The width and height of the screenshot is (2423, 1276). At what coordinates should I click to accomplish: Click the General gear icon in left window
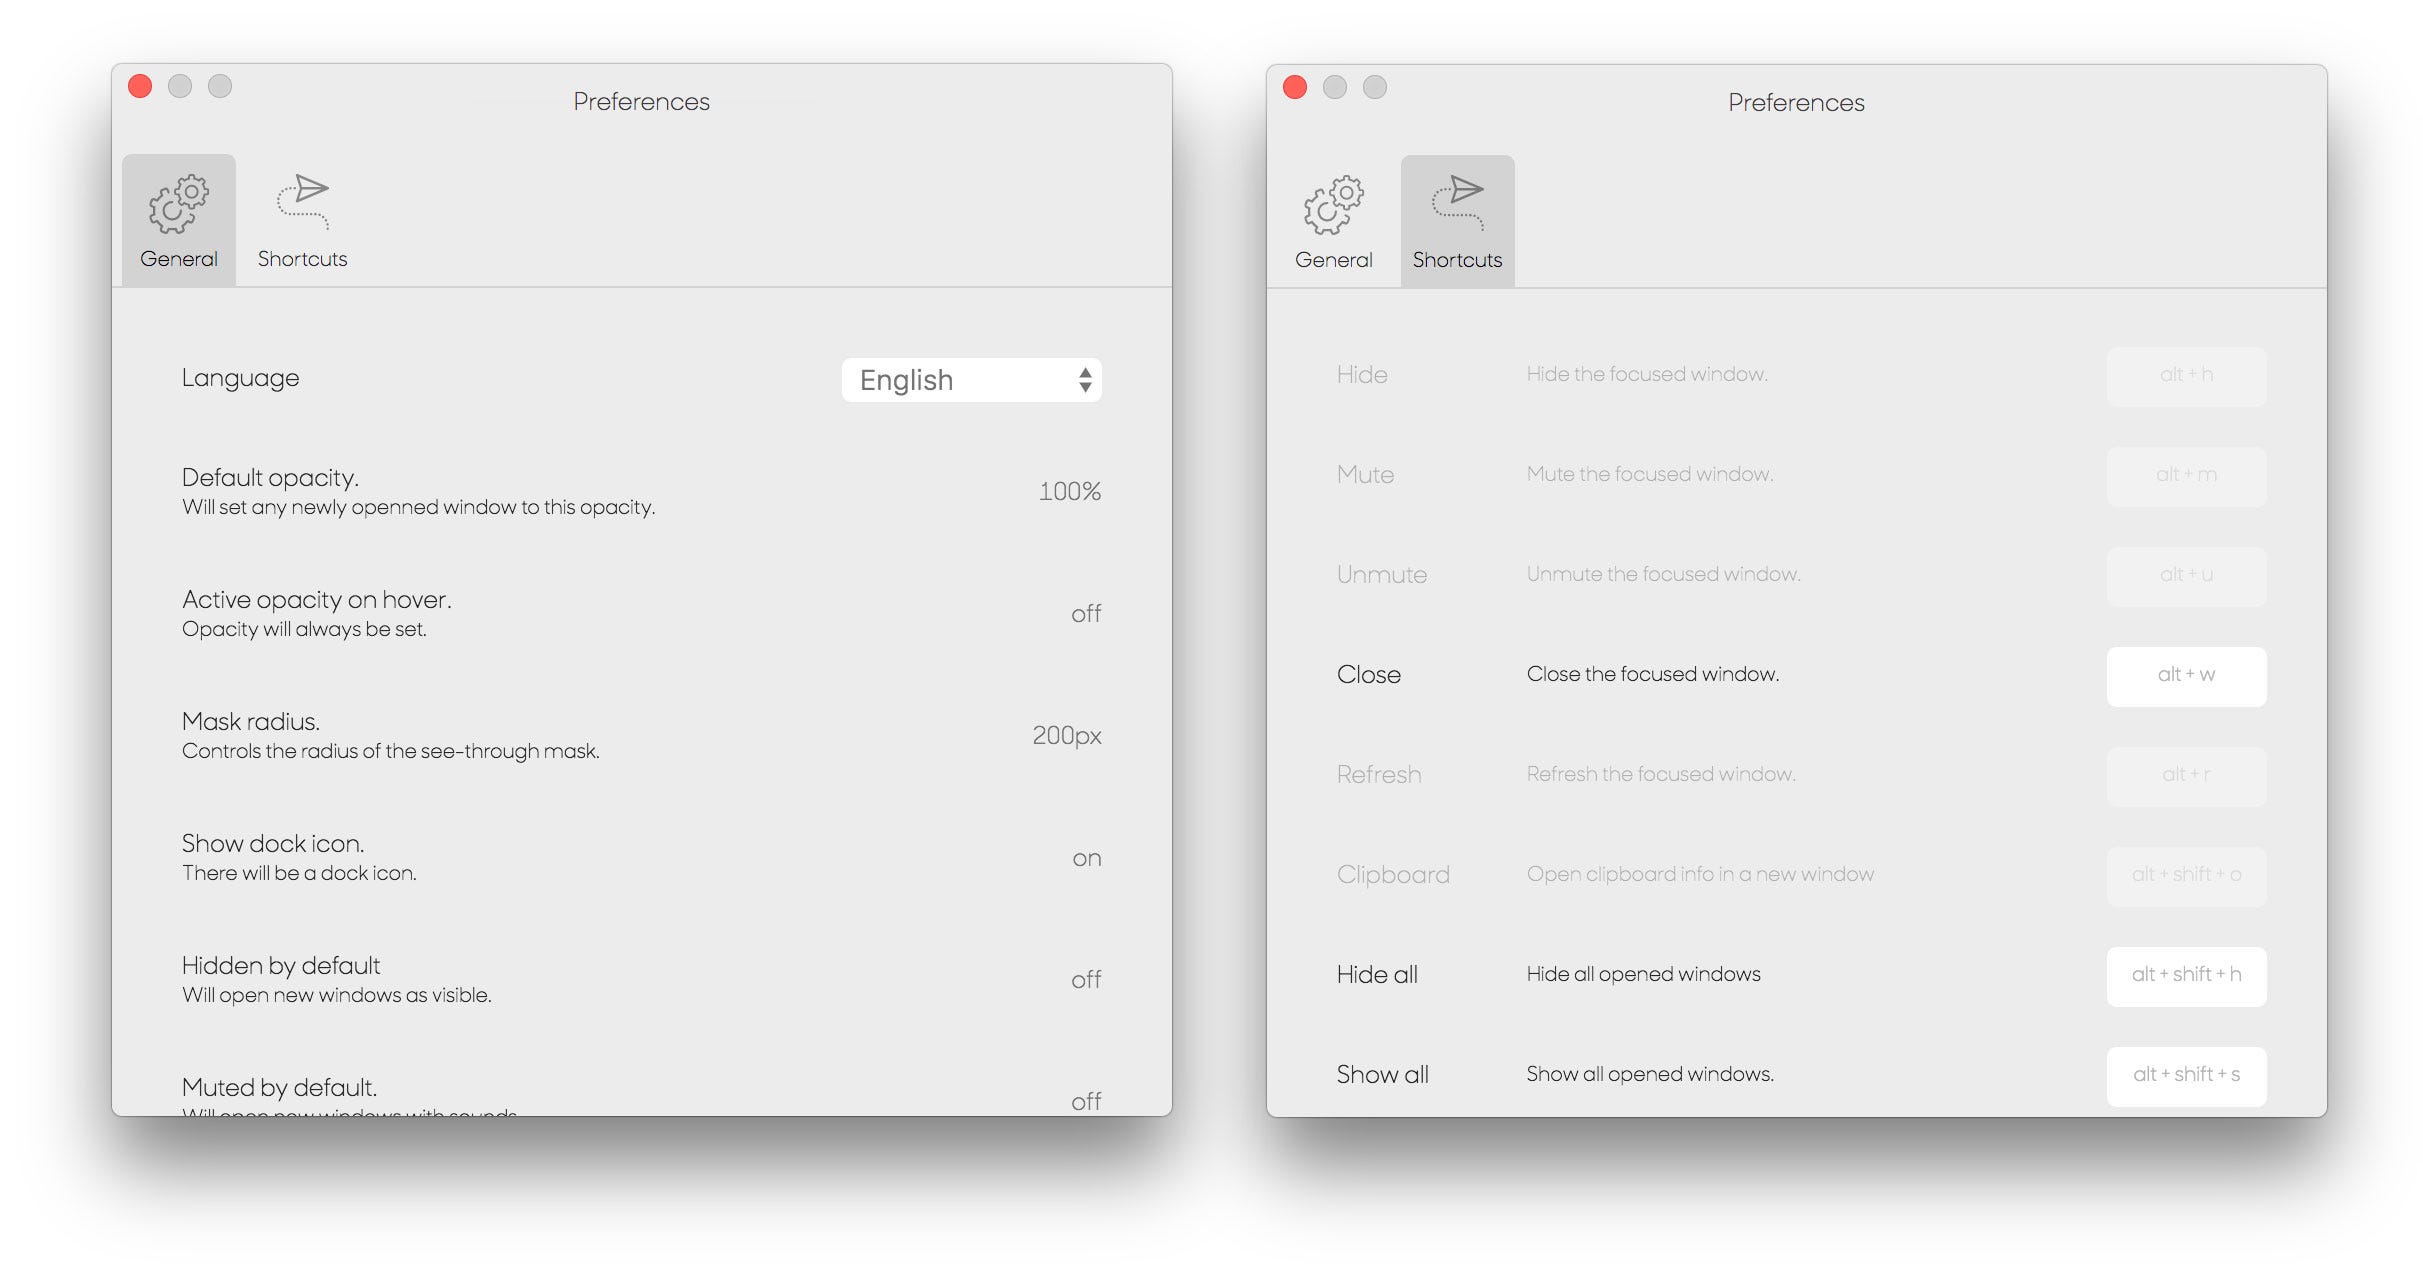coord(179,204)
